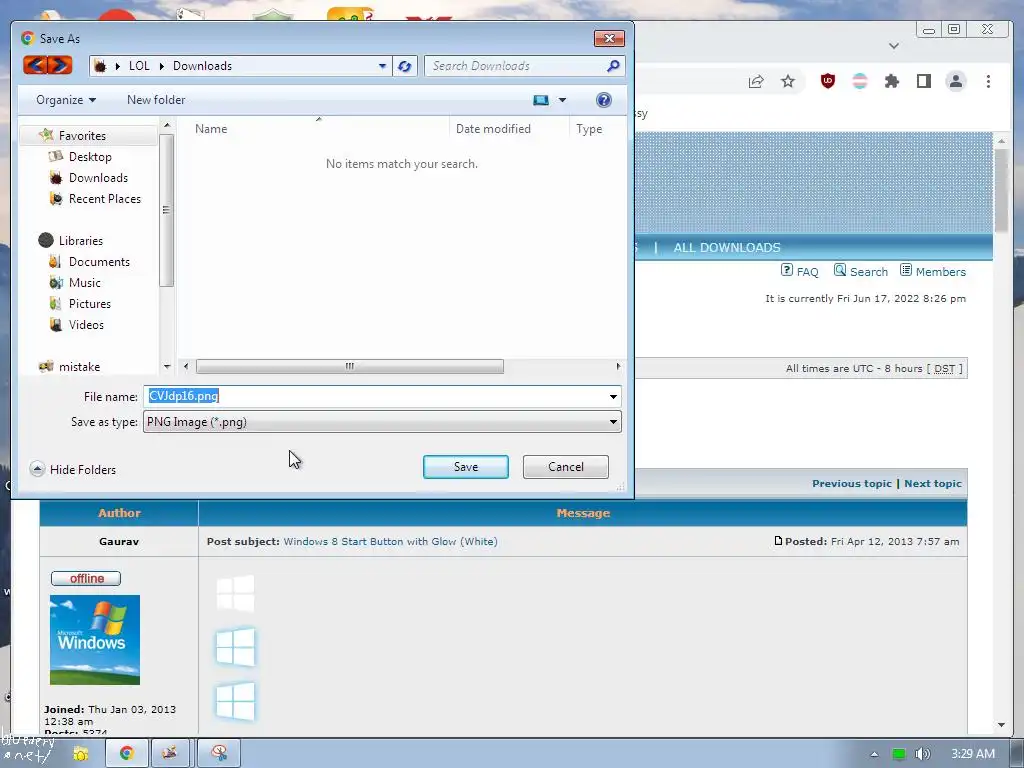Bookmark this page with the star icon
Screen dimensions: 1024x768
(788, 81)
